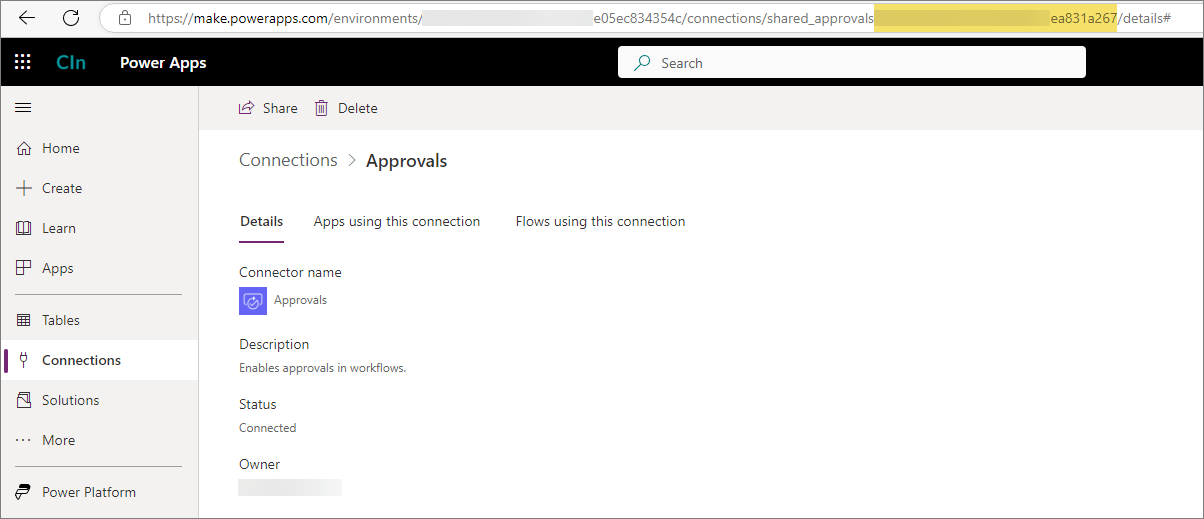Click the Solutions icon in sidebar

25,400
